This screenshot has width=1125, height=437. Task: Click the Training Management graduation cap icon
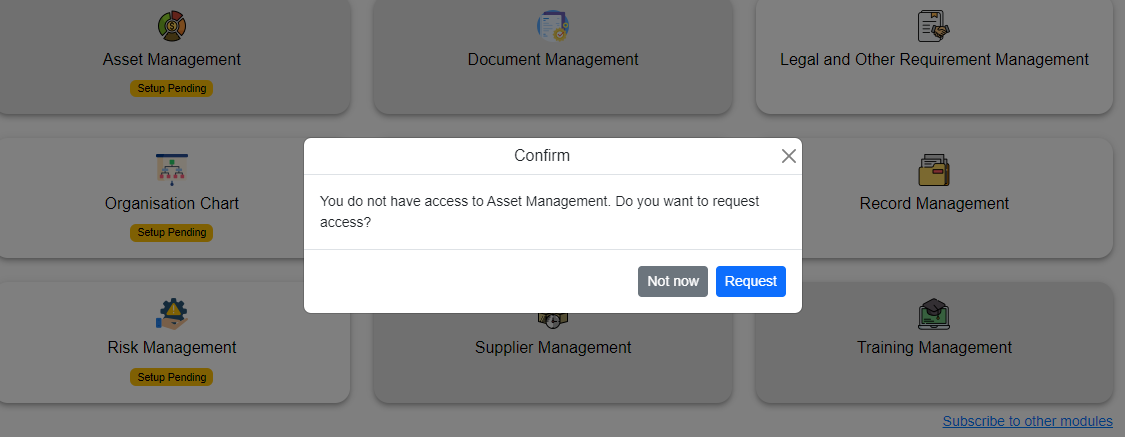pyautogui.click(x=934, y=314)
